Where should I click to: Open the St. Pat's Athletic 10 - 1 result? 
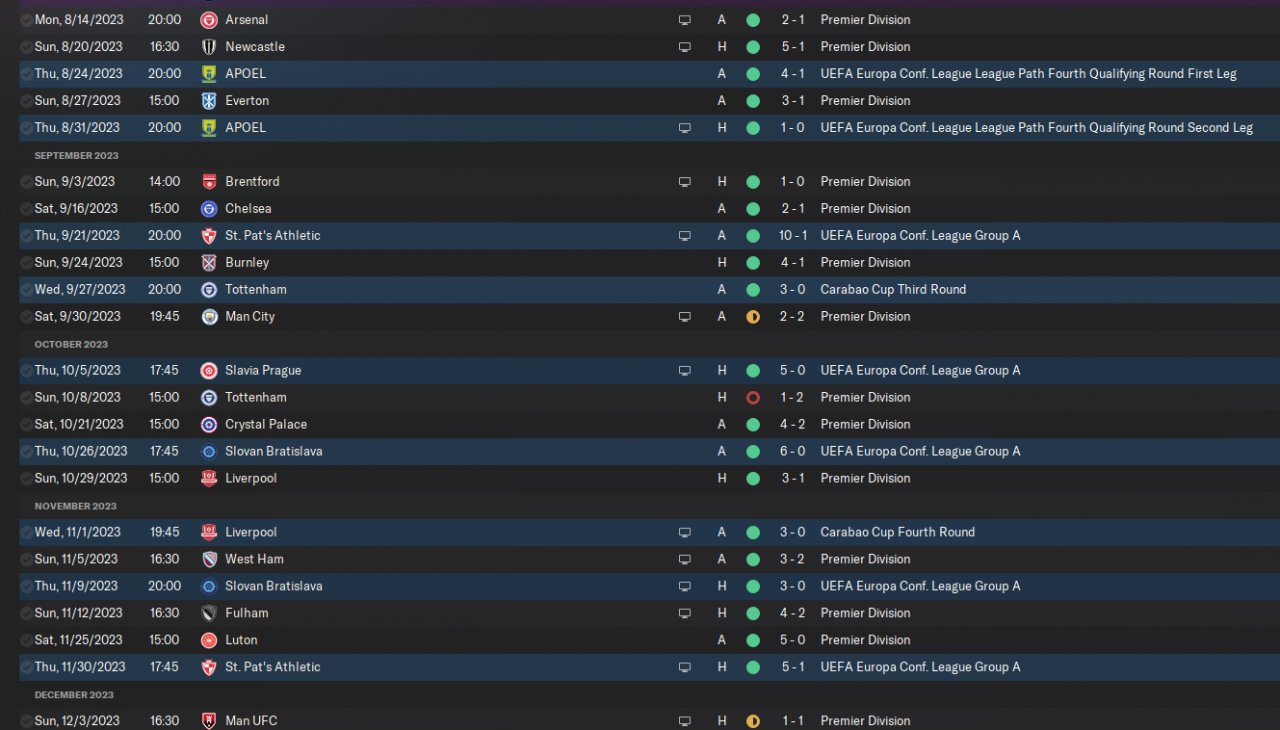[792, 236]
